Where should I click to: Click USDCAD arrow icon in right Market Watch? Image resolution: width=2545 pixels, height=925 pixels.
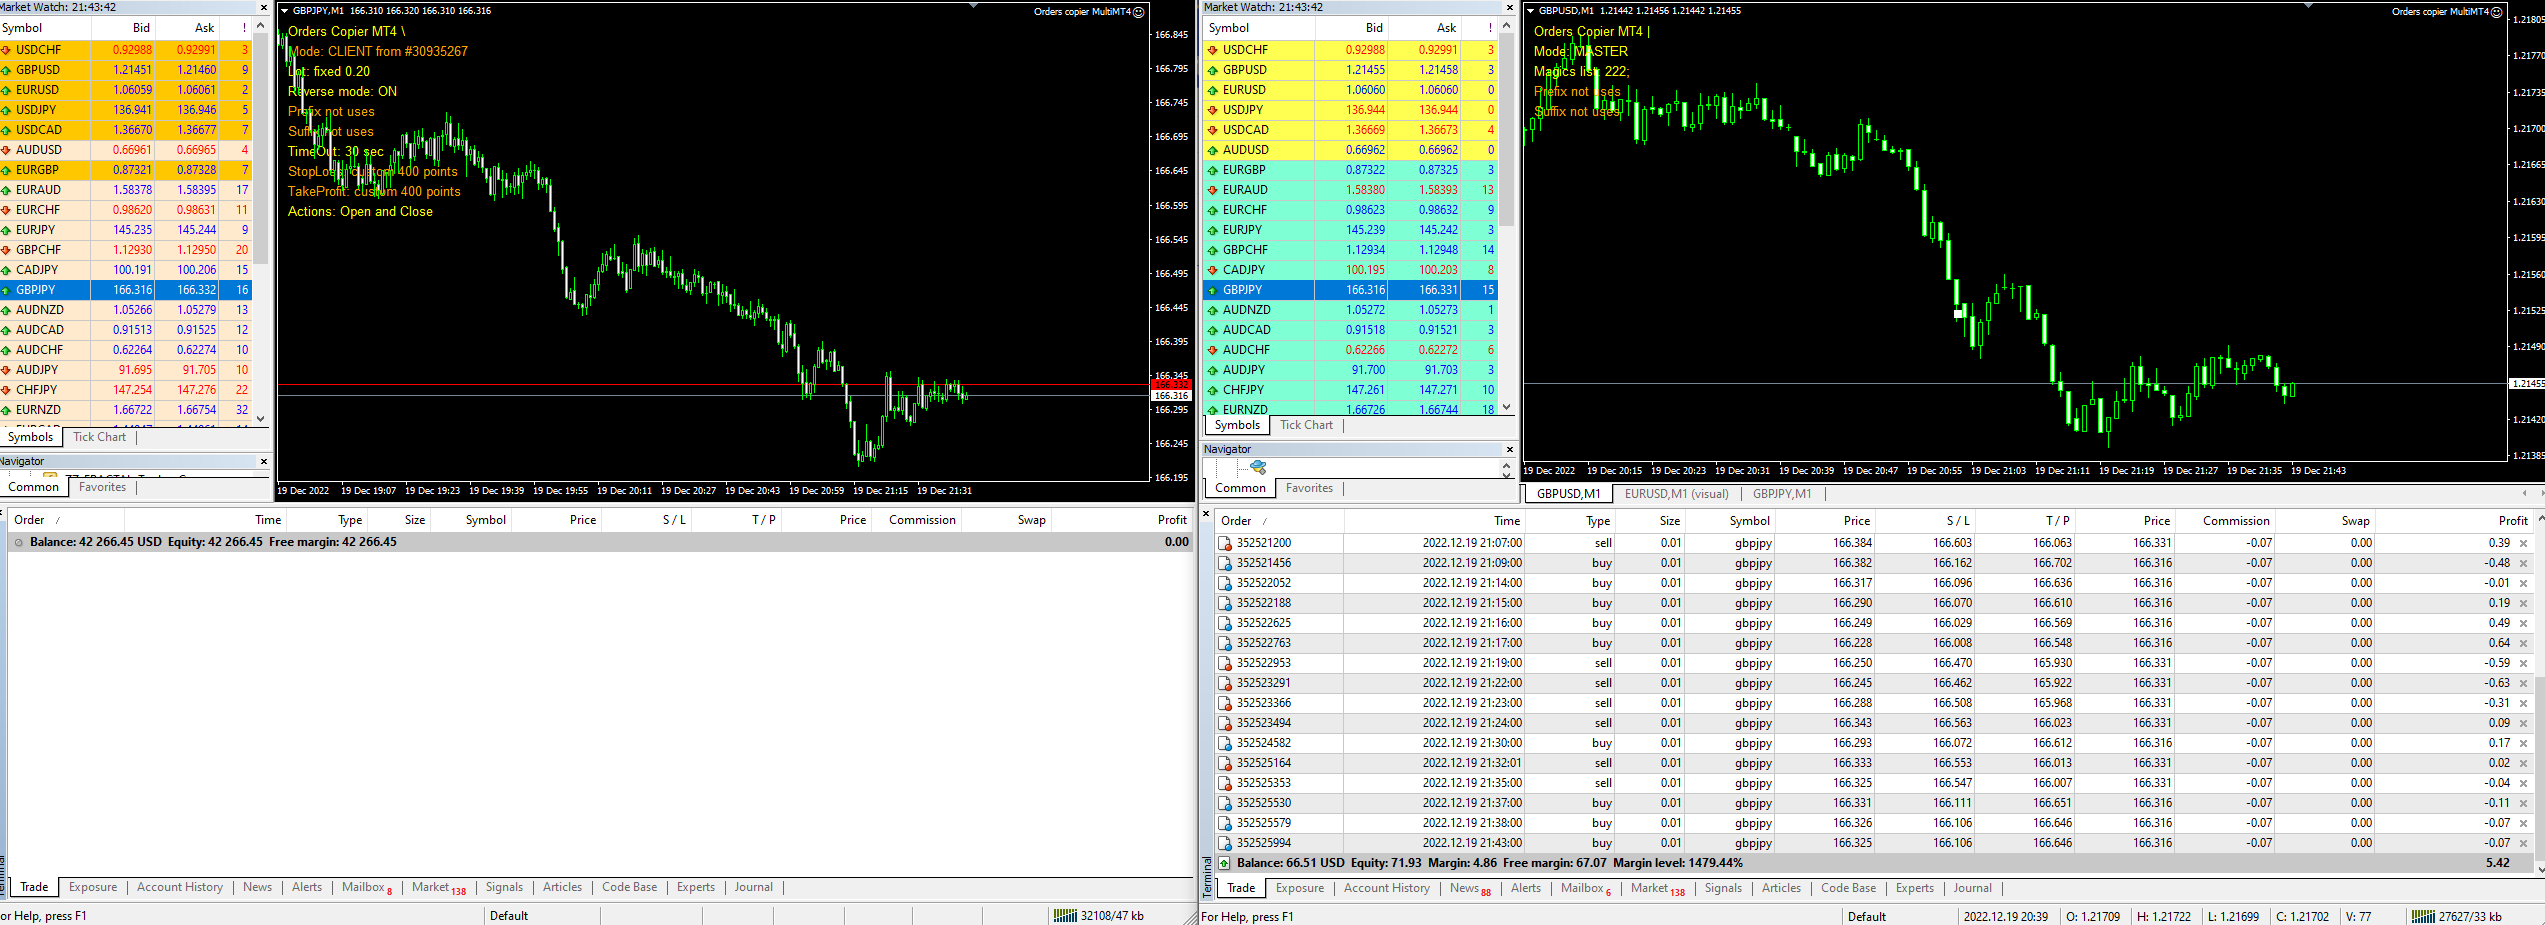coord(1213,130)
